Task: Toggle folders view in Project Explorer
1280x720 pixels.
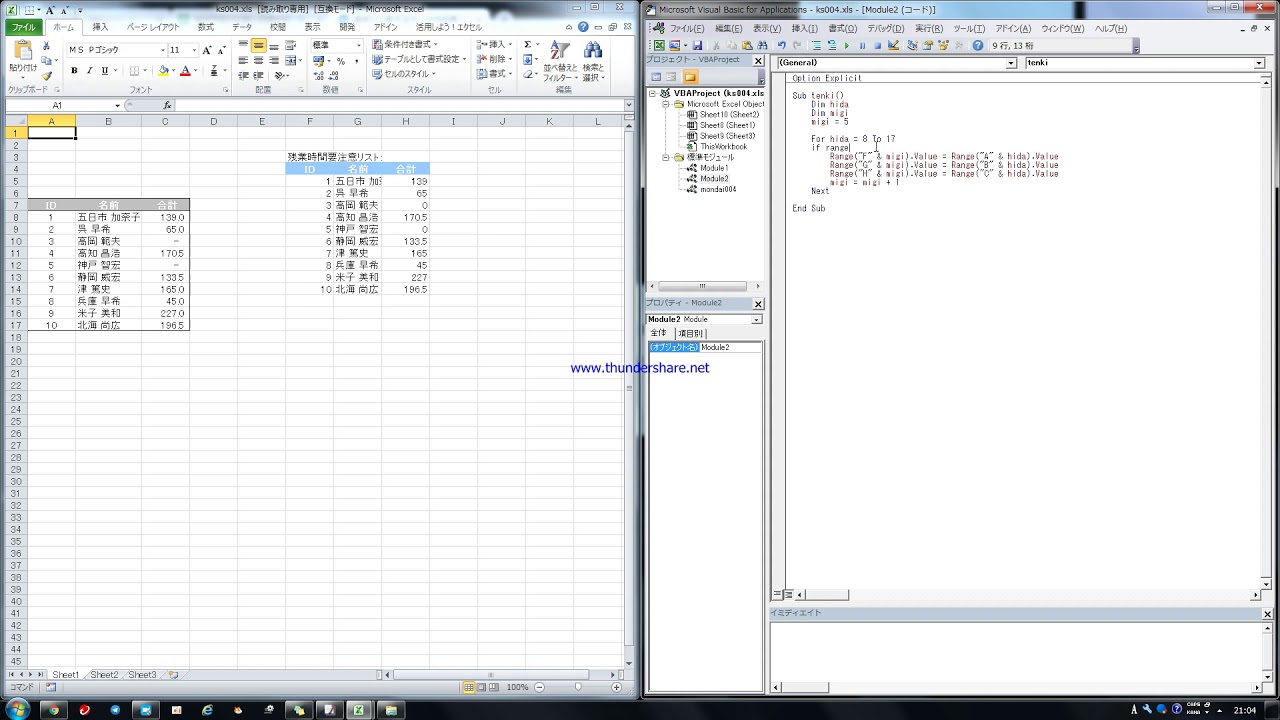Action: pyautogui.click(x=690, y=77)
